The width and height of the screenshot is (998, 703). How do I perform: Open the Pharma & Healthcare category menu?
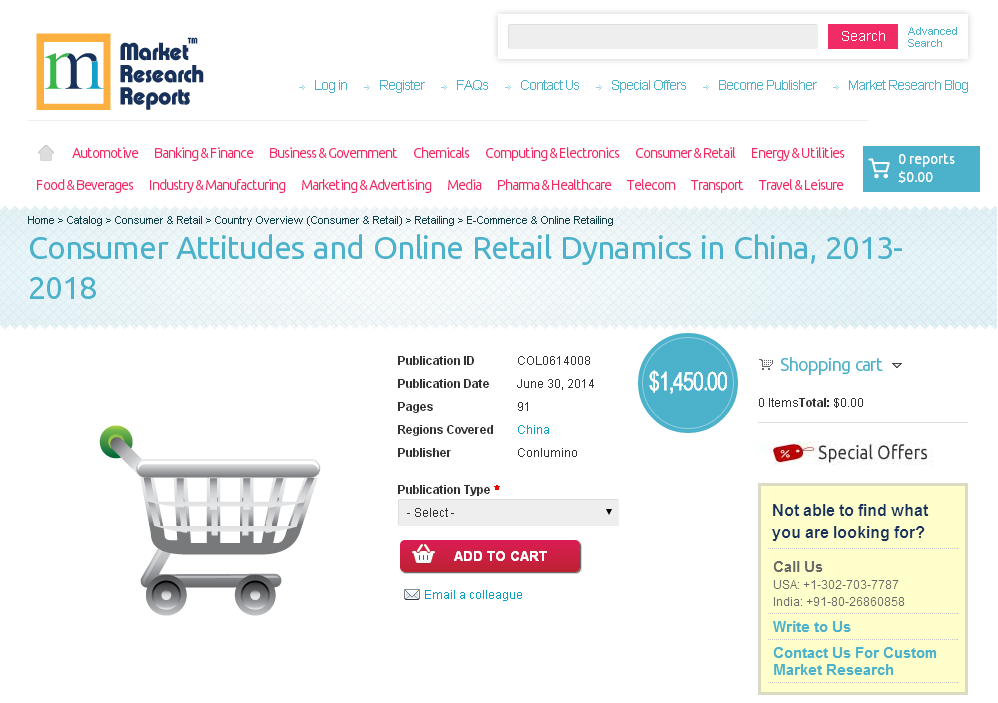(554, 185)
